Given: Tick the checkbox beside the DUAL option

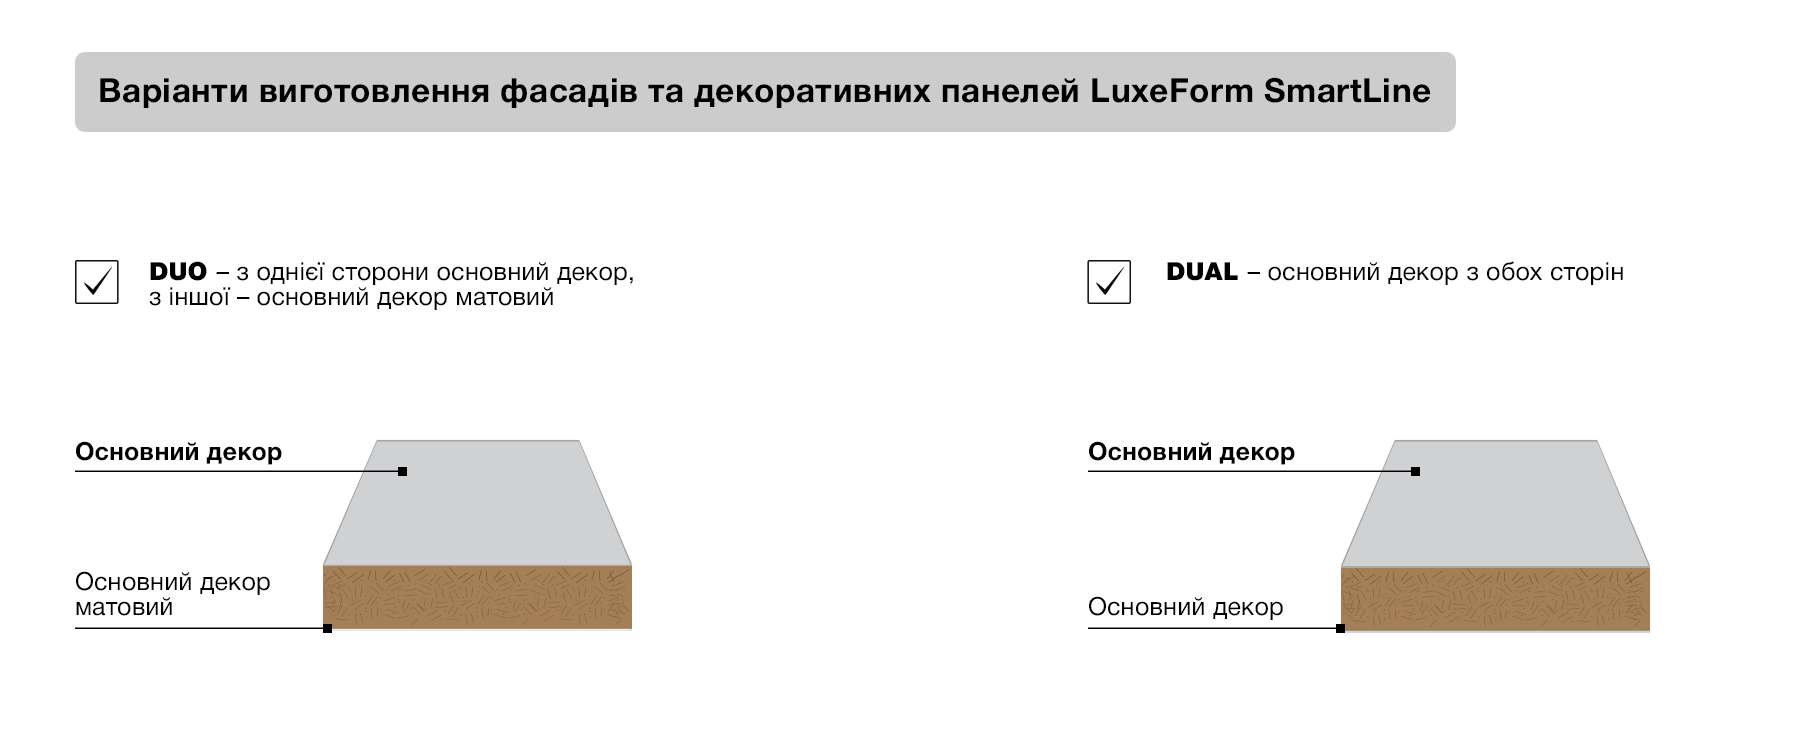Looking at the screenshot, I should [x=1109, y=282].
